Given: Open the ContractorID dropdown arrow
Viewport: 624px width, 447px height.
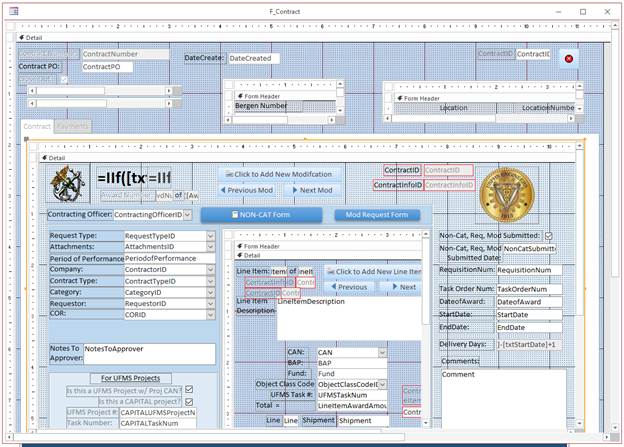Looking at the screenshot, I should click(x=211, y=269).
